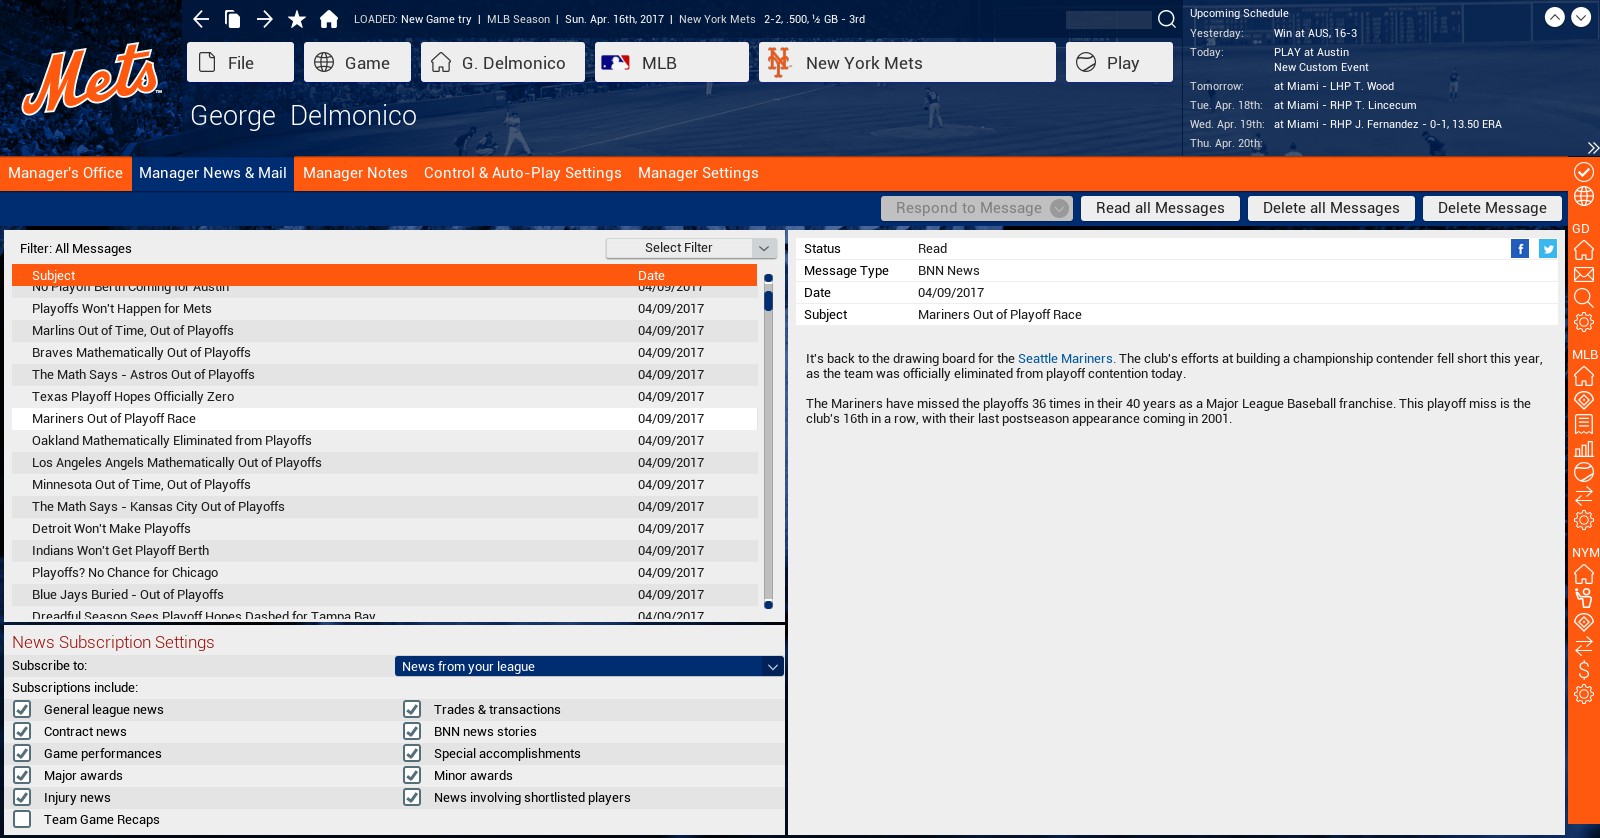Image resolution: width=1600 pixels, height=838 pixels.
Task: Click Delete Message button
Action: coord(1492,208)
